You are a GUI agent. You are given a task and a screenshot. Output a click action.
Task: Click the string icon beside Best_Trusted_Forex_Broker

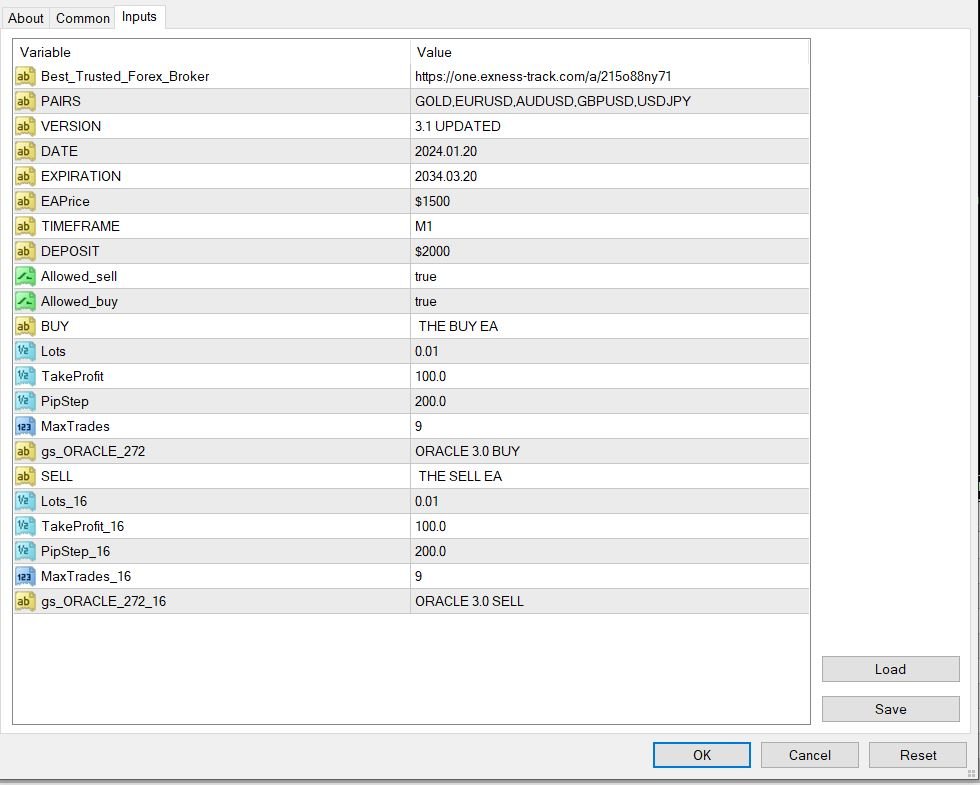click(25, 76)
